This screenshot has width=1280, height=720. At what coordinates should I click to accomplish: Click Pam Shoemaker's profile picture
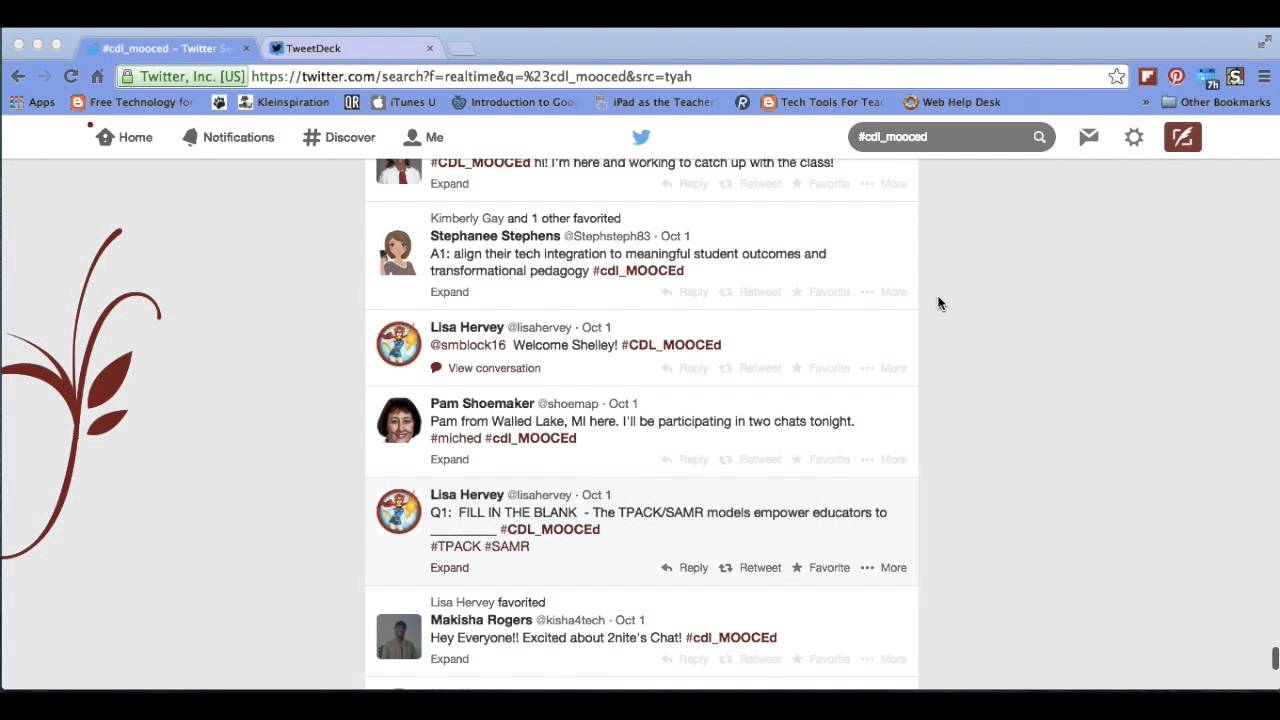click(x=398, y=419)
